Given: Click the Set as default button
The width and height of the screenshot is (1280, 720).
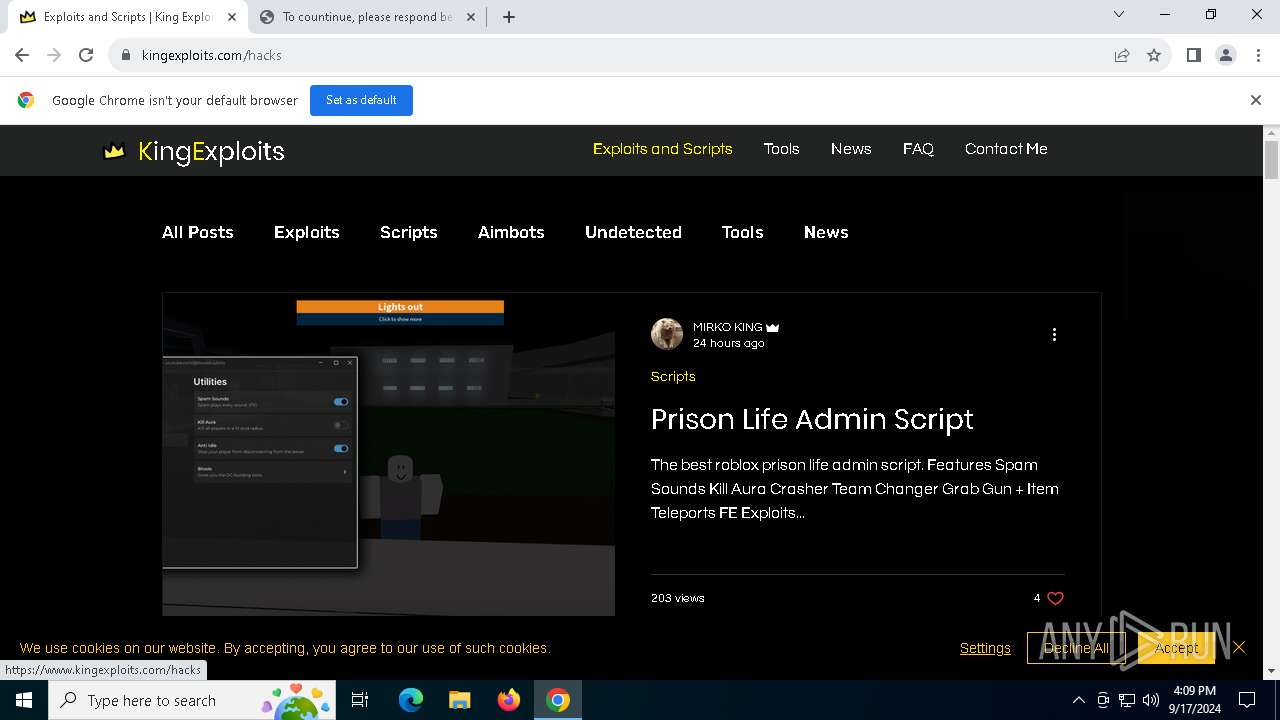Looking at the screenshot, I should 361,100.
